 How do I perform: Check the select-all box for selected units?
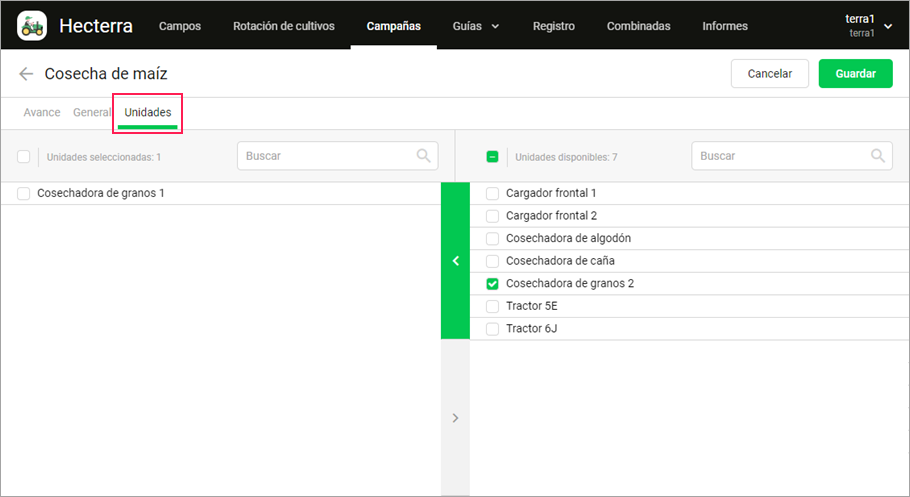[23, 157]
